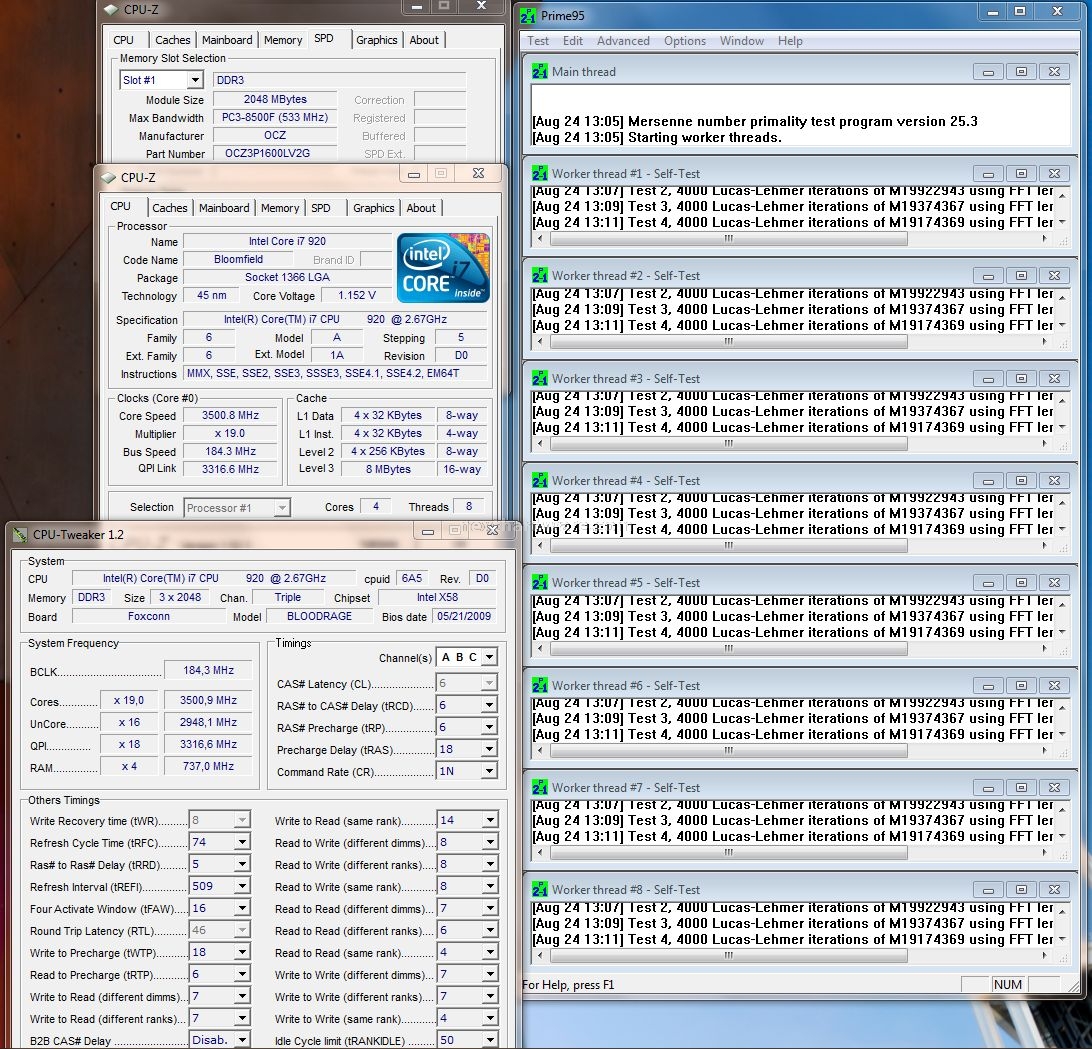Maximize Worker thread #8 subwindow
This screenshot has height=1049, width=1092.
pyautogui.click(x=1021, y=890)
